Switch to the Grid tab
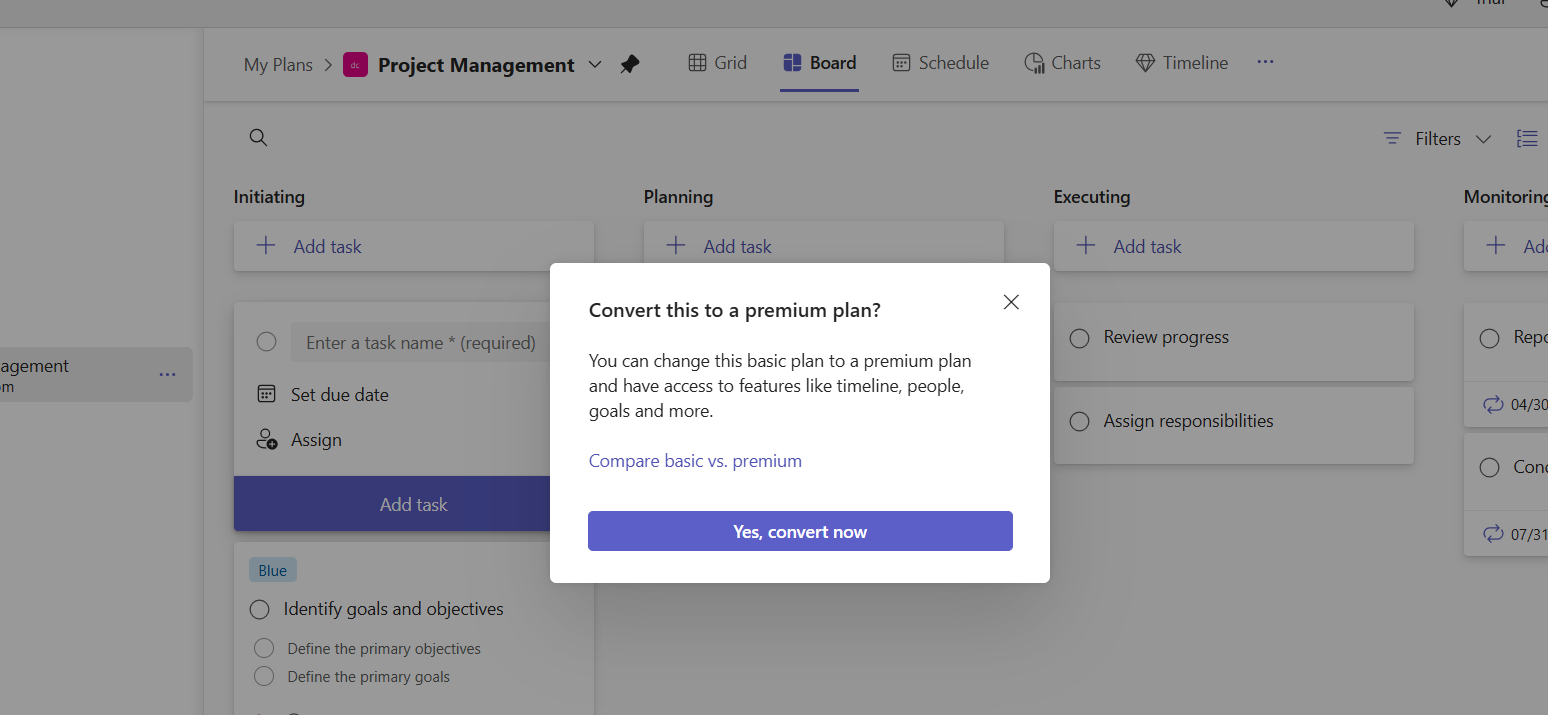 click(x=718, y=63)
